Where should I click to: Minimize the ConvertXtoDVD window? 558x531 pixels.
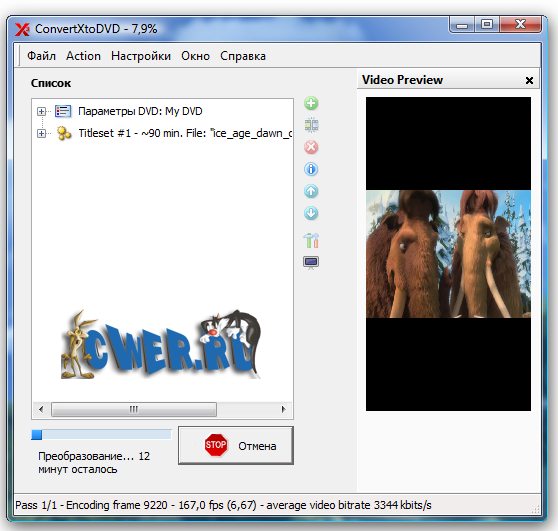tap(462, 25)
